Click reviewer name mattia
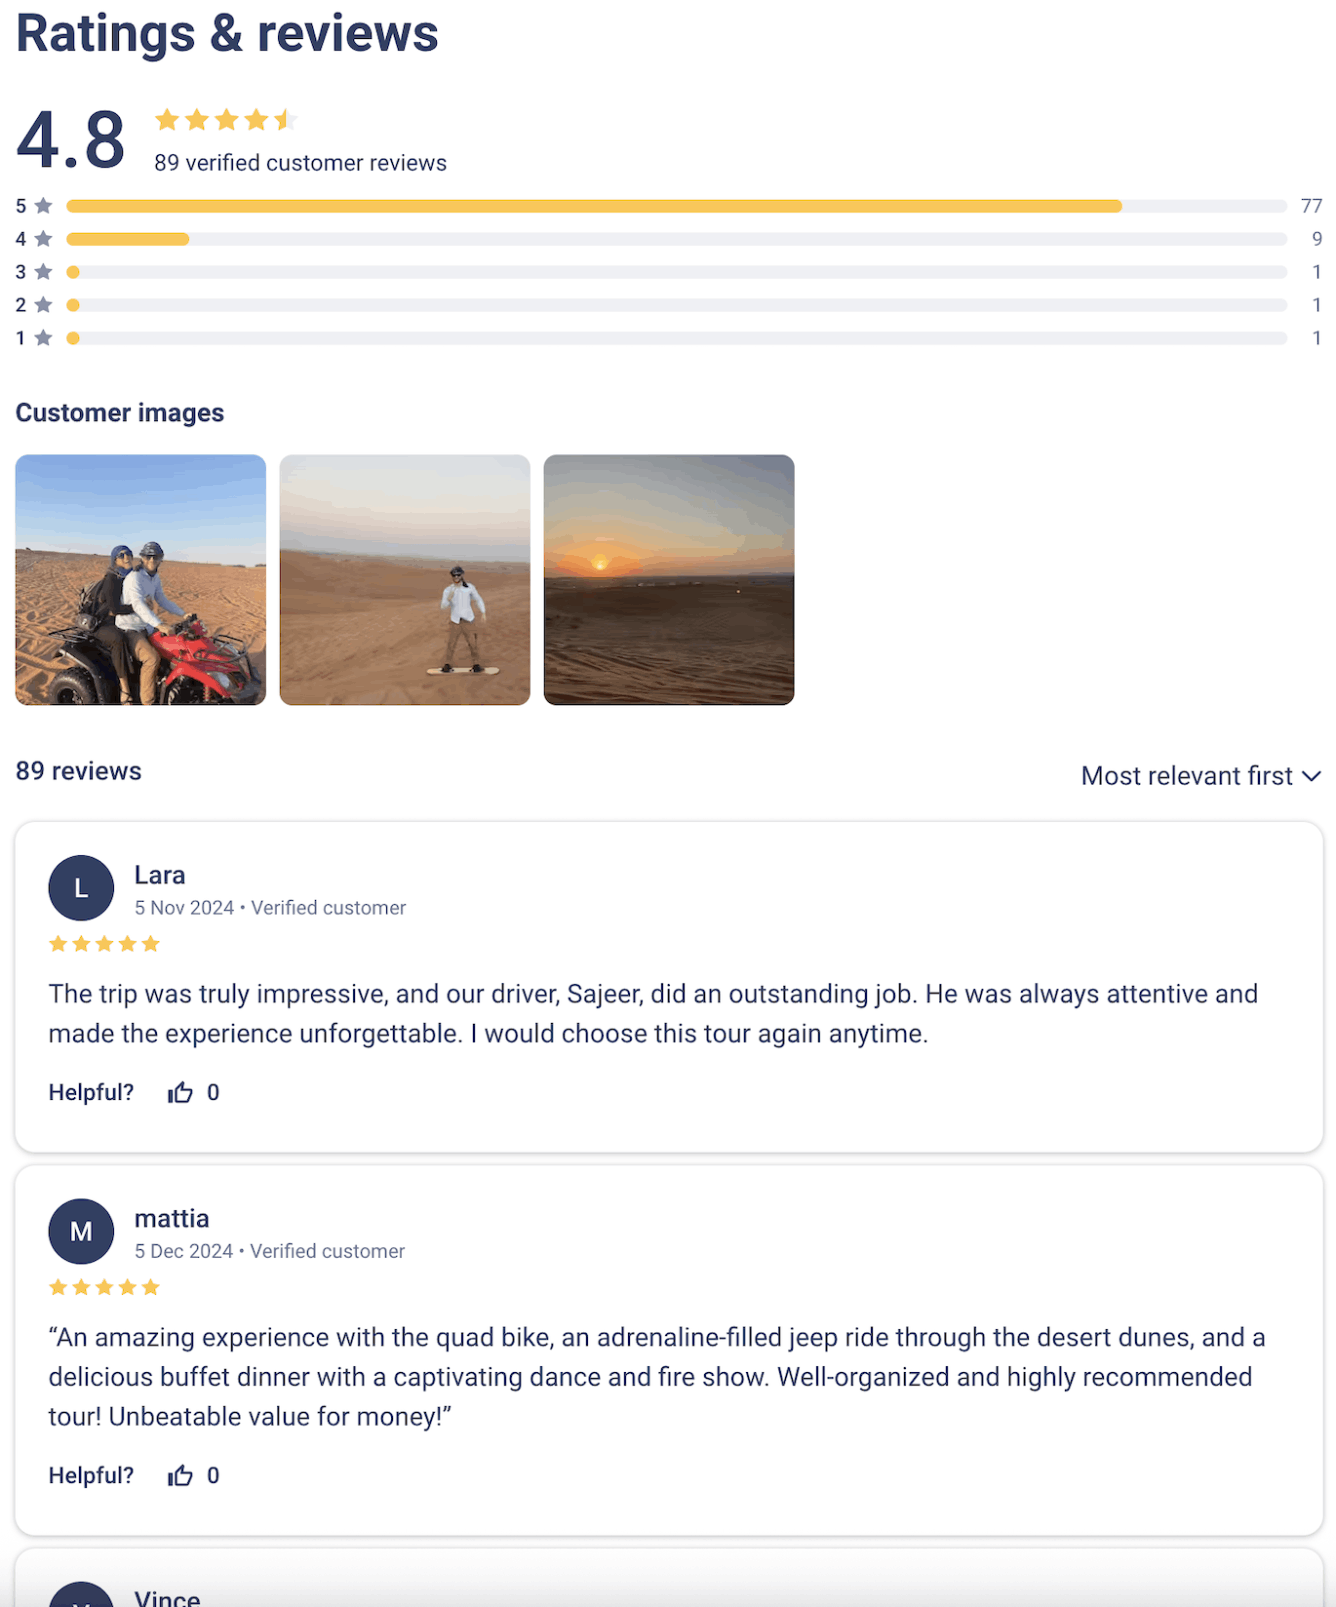1336x1607 pixels. tap(172, 1218)
